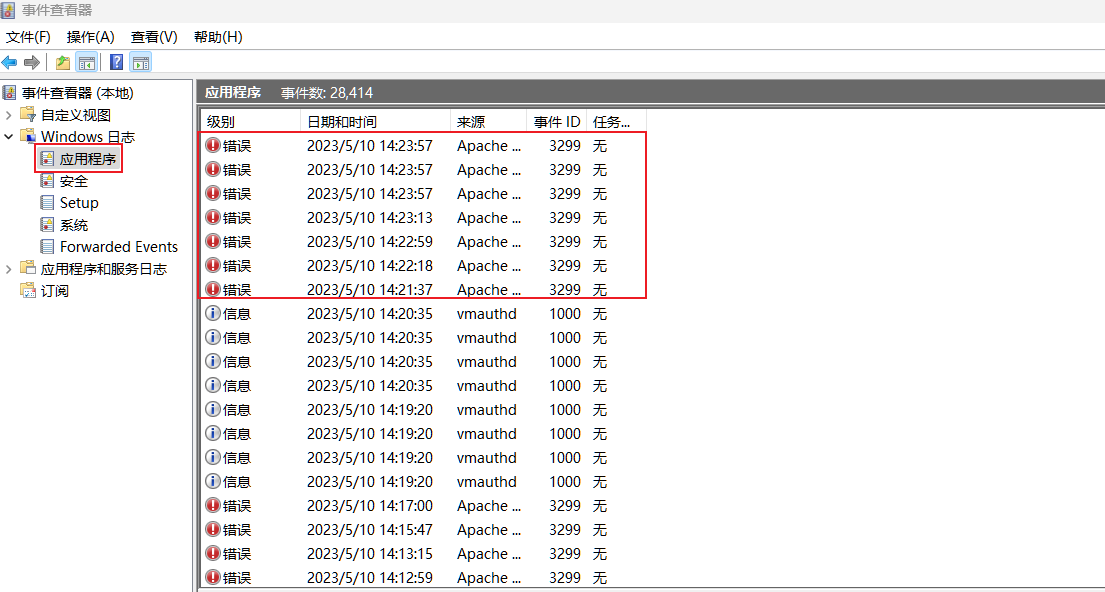This screenshot has height=592, width=1105.
Task: Click the Event Viewer icon in title bar
Action: (8, 11)
